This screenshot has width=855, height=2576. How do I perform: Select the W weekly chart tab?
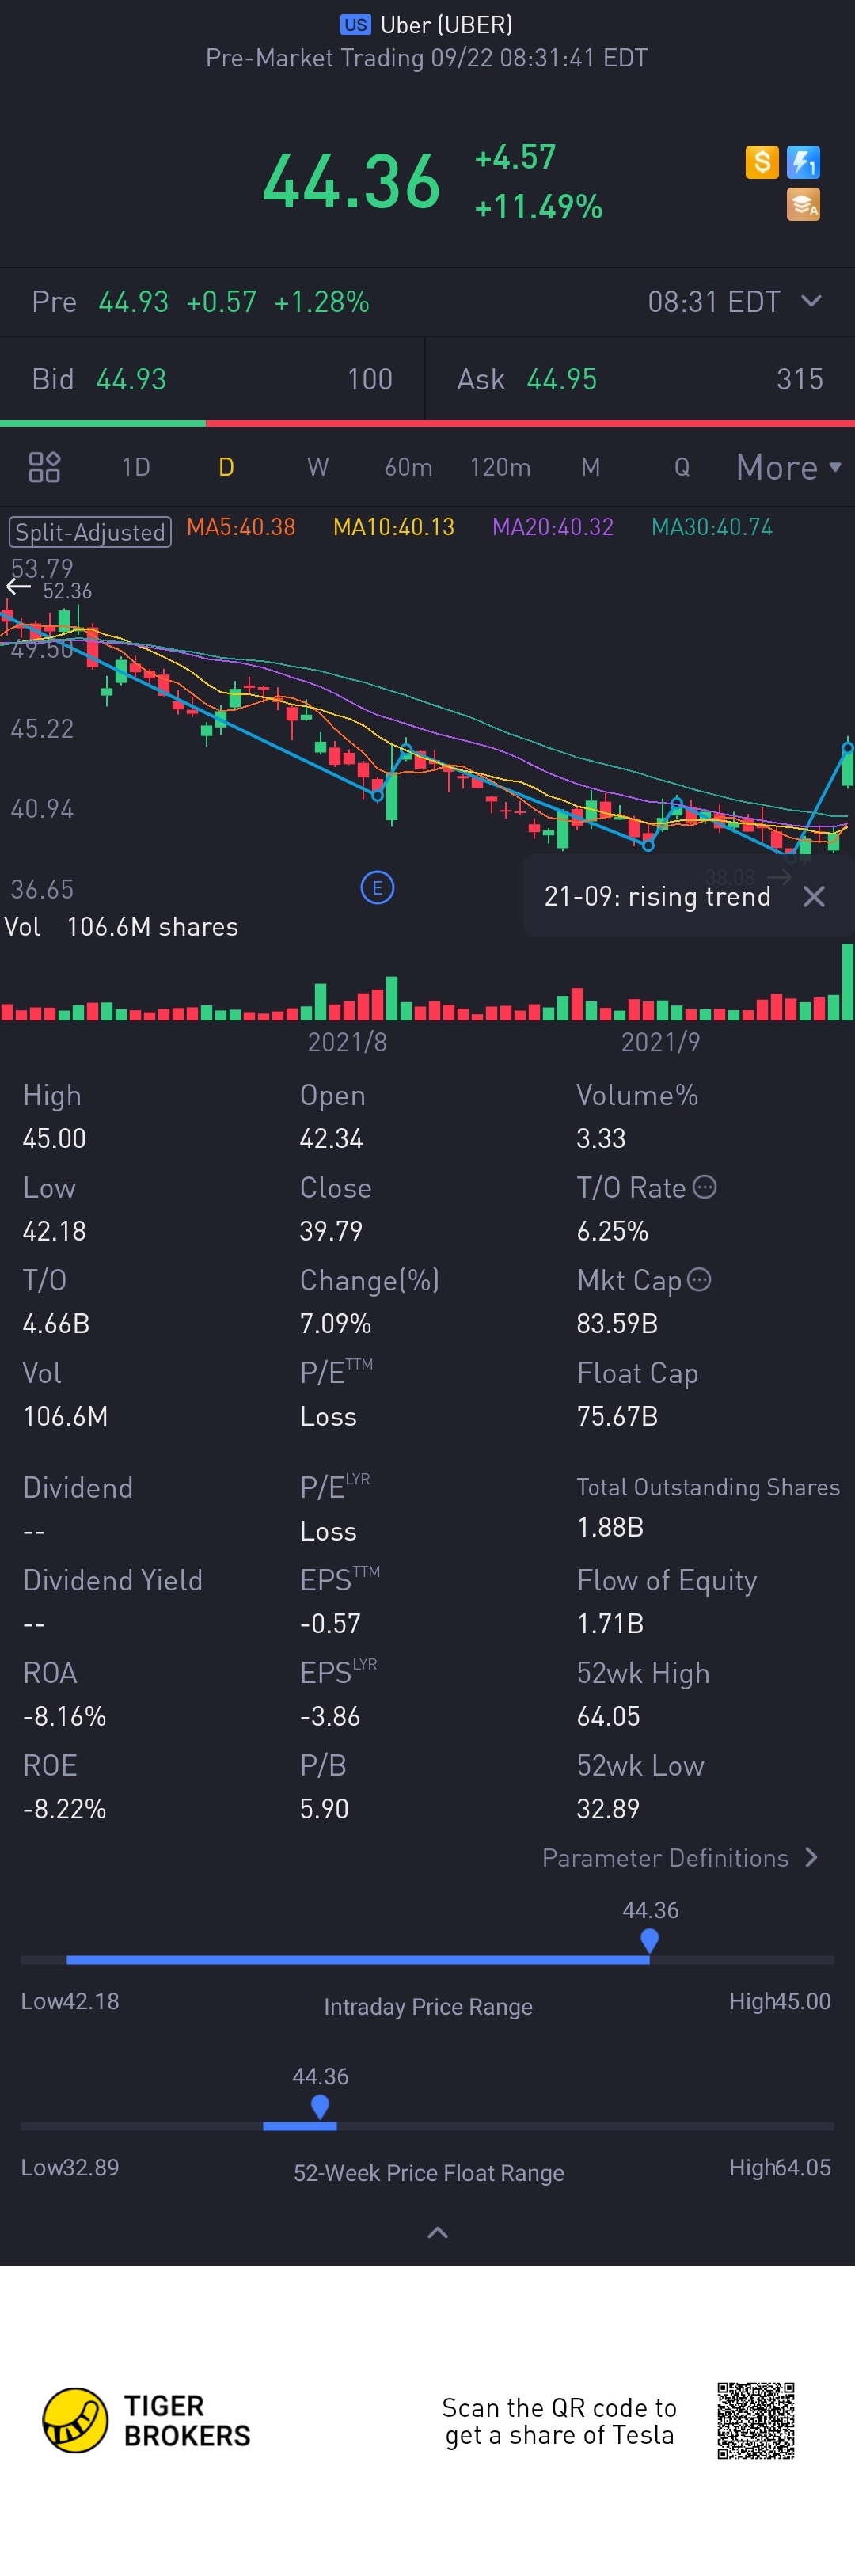click(317, 467)
